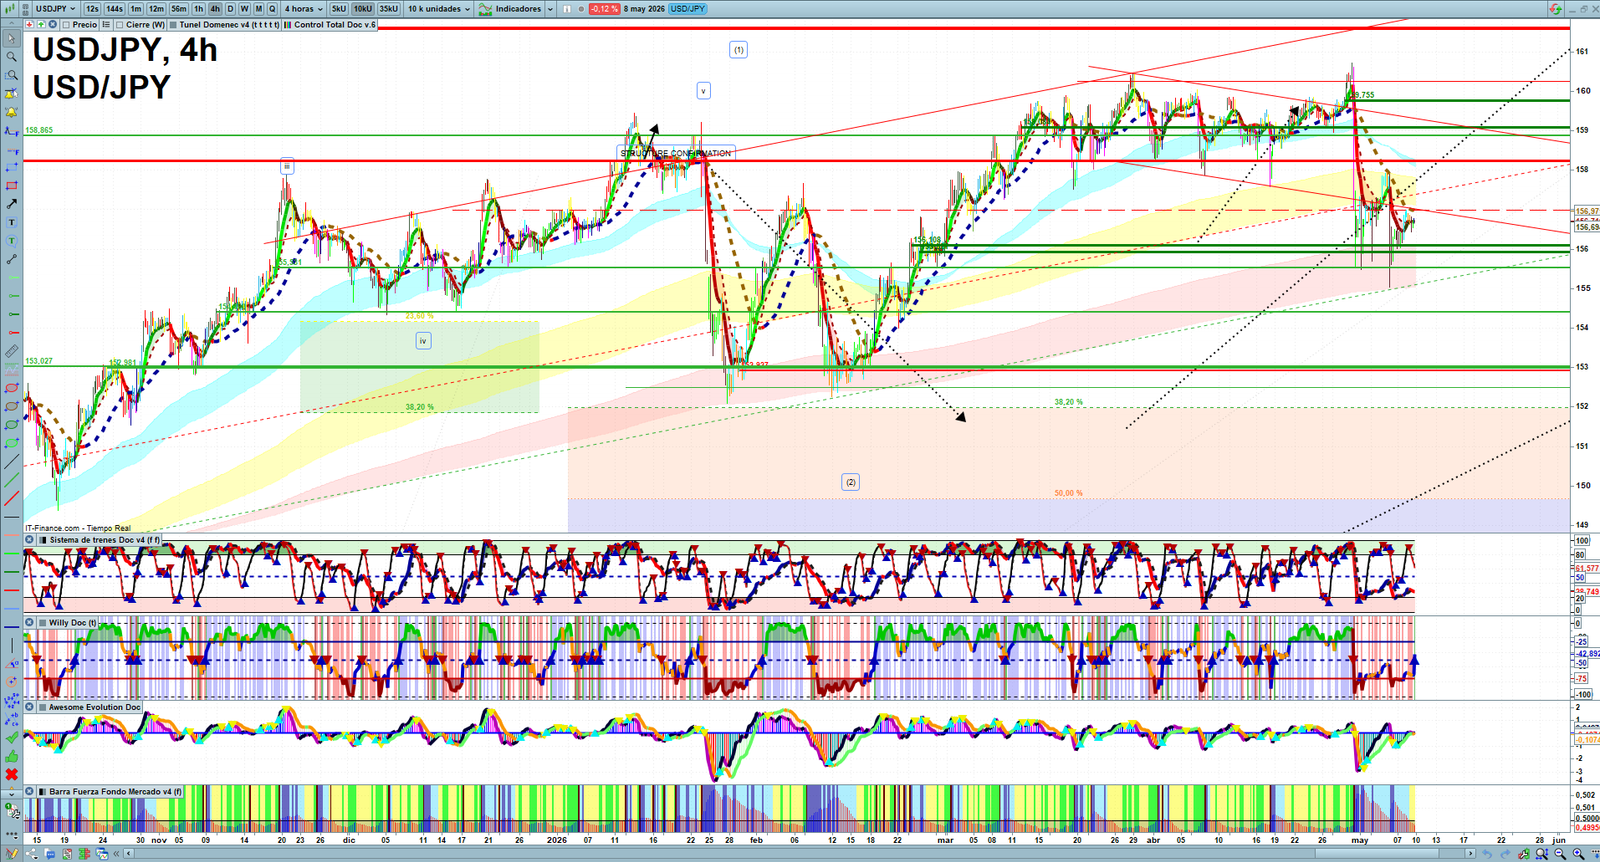Click the -0,12 % change indicator
Viewport: 1600px width, 862px height.
click(x=604, y=9)
